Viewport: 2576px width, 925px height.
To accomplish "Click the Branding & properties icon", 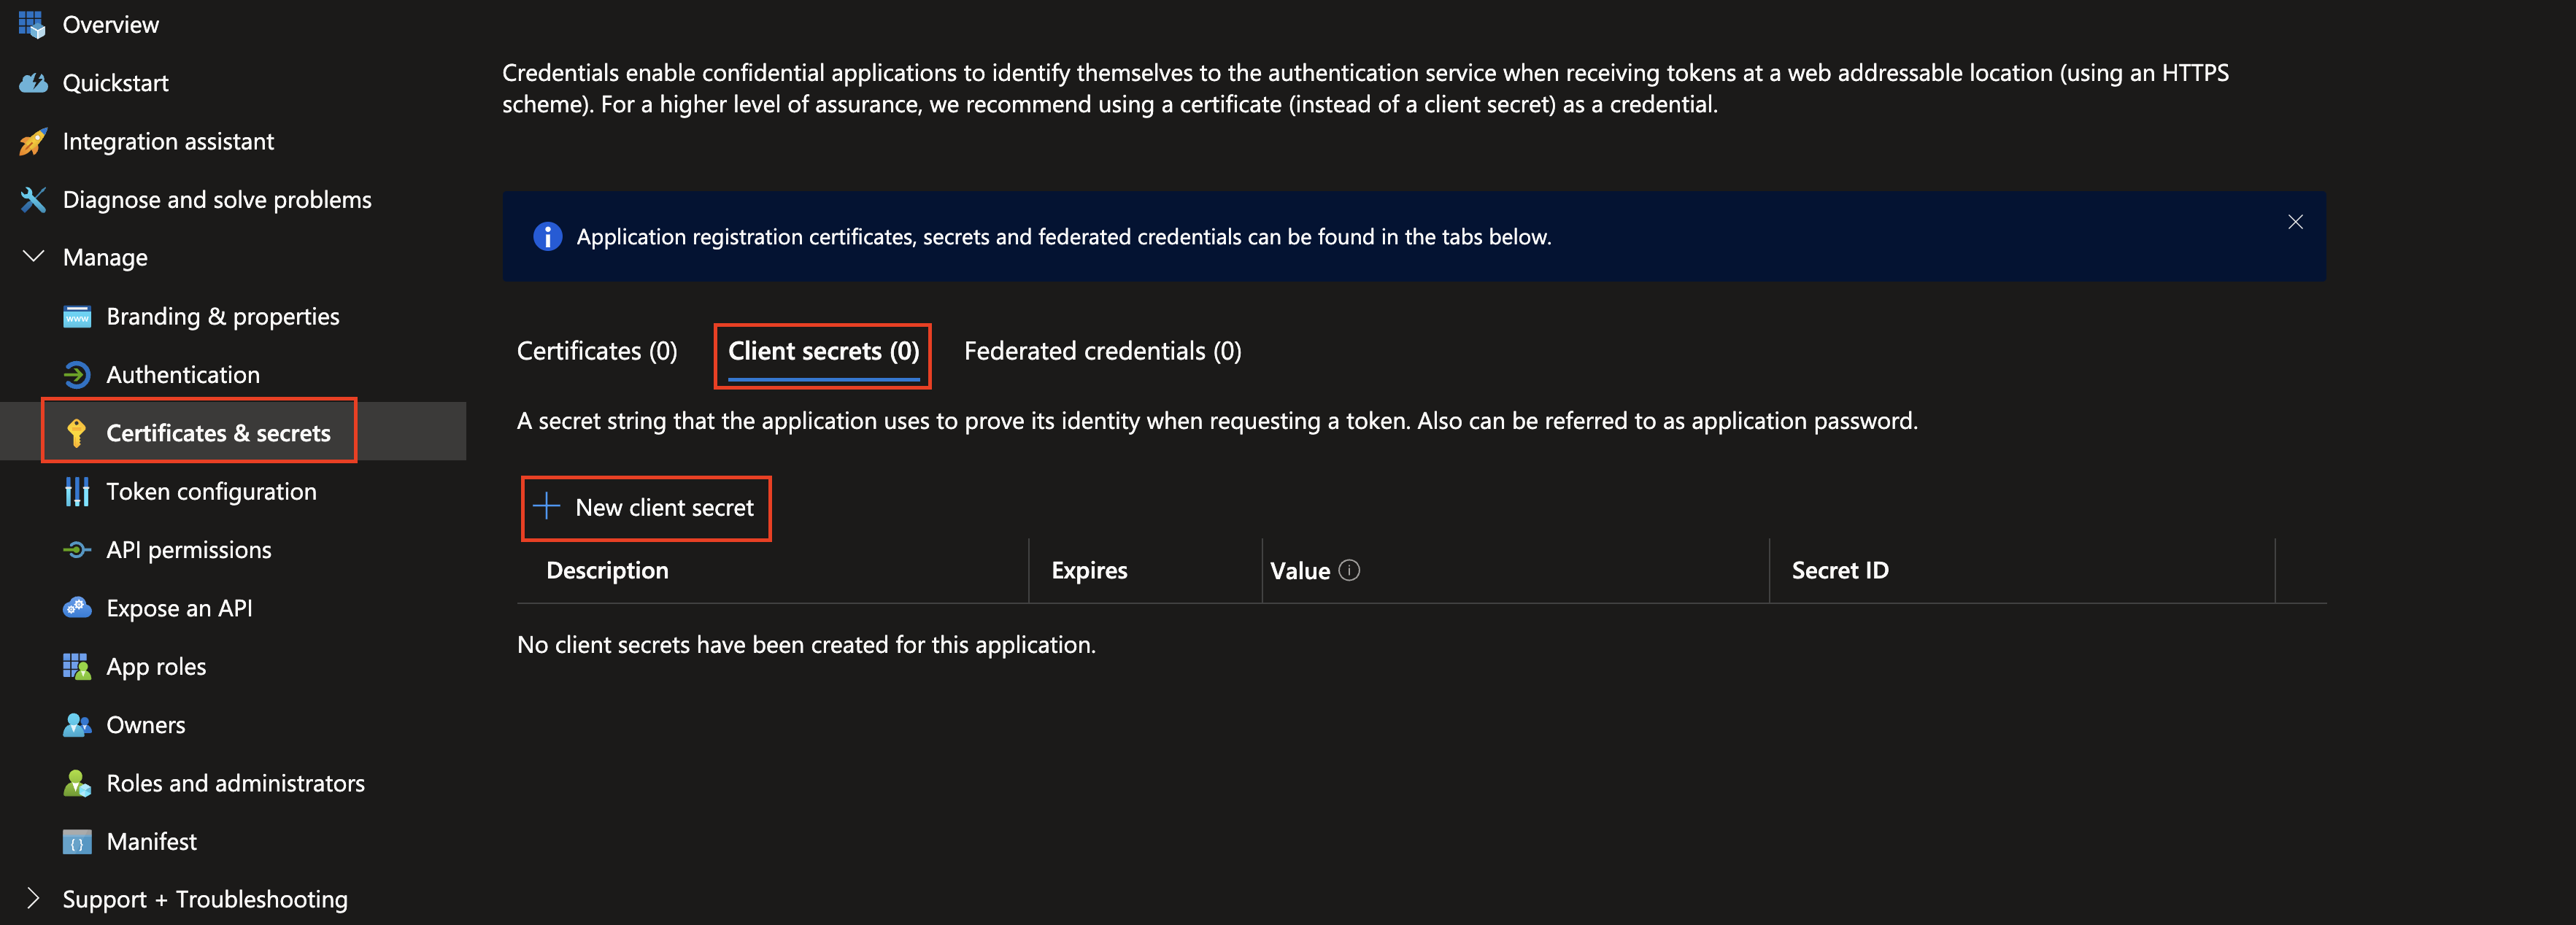I will pyautogui.click(x=77, y=317).
